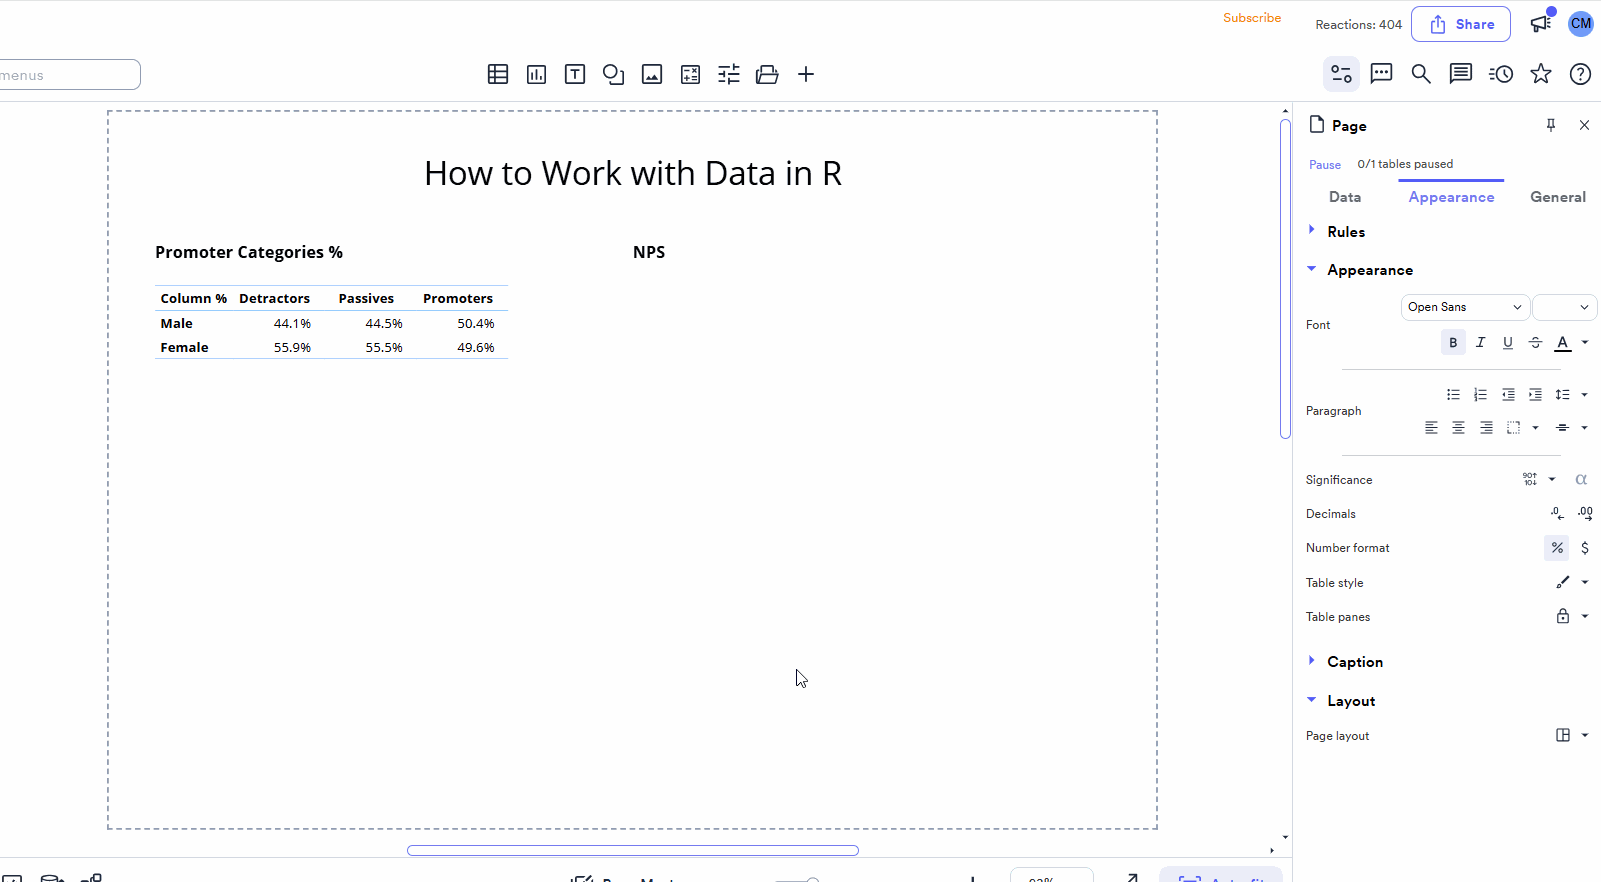Screen dimensions: 1601x882
Task: Select the text box tool
Action: pyautogui.click(x=575, y=74)
